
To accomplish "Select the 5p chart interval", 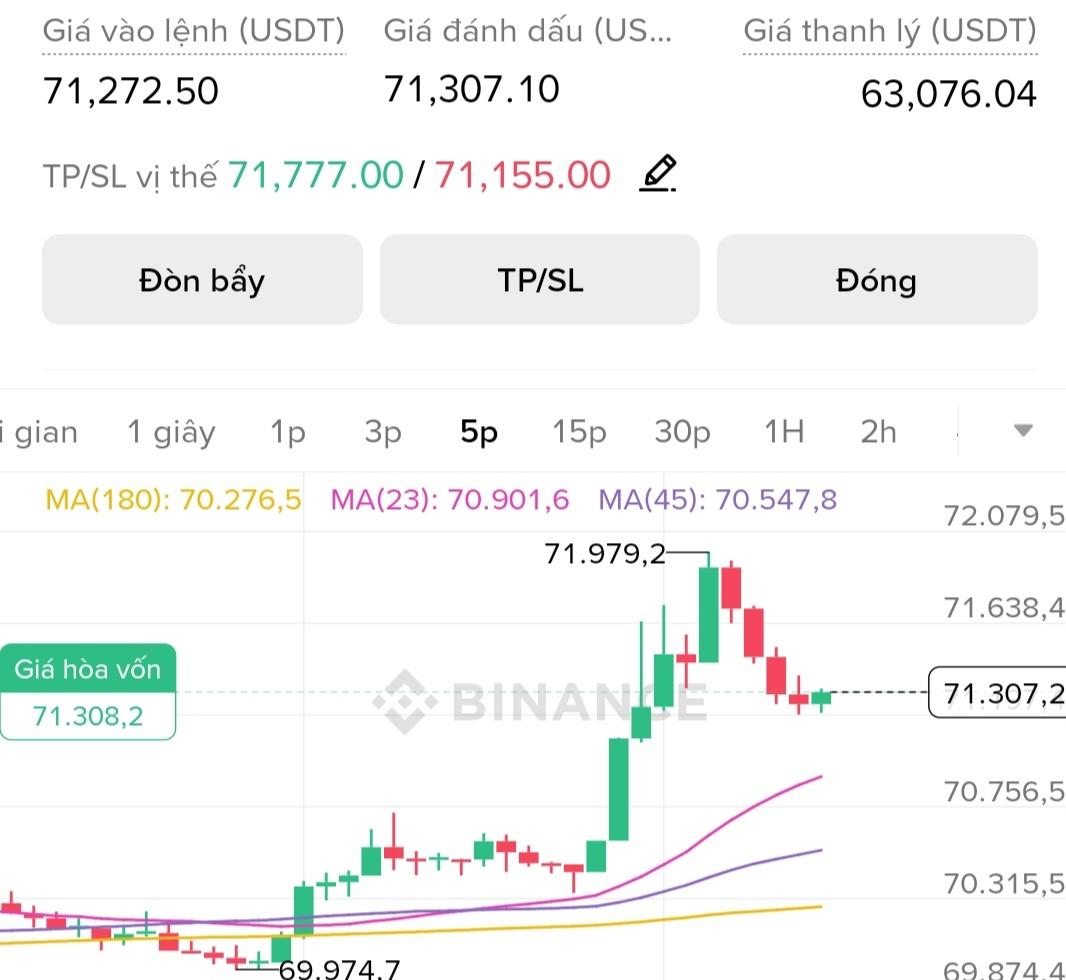I will coord(479,432).
